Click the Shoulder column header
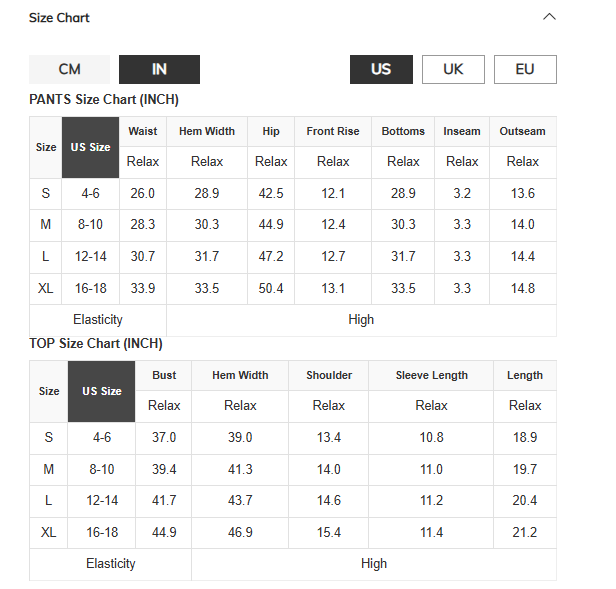This screenshot has width=616, height=589. coord(329,375)
